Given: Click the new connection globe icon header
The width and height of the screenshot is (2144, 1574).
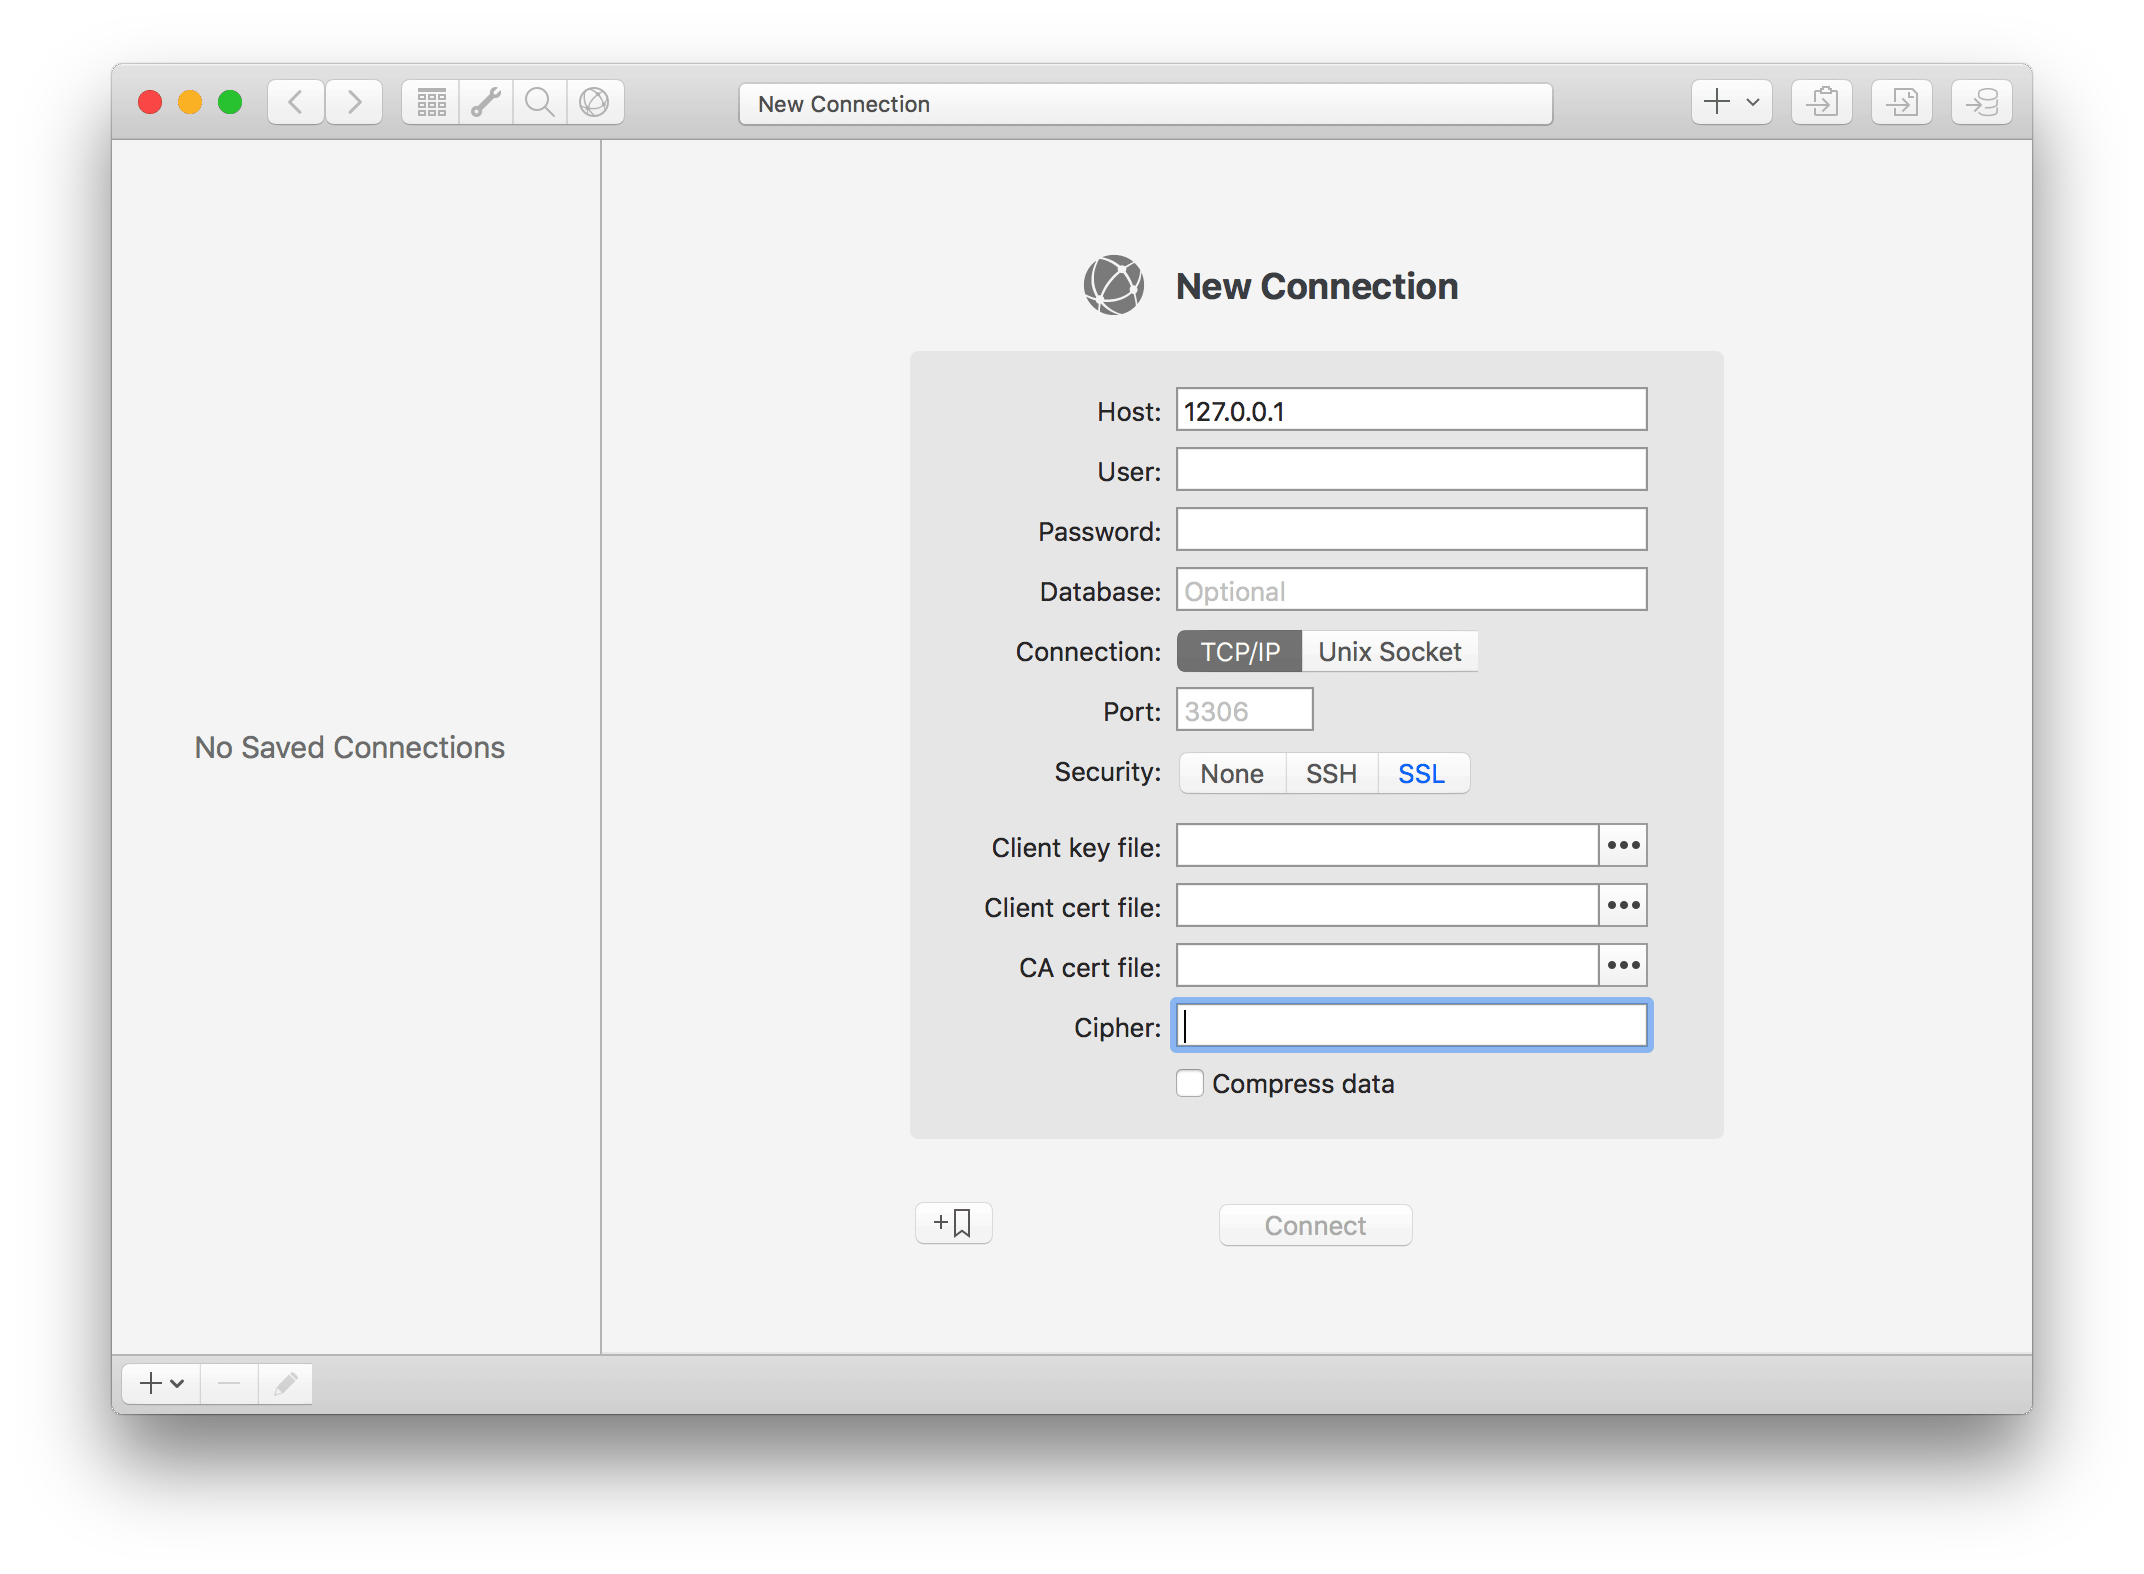Looking at the screenshot, I should click(1110, 286).
